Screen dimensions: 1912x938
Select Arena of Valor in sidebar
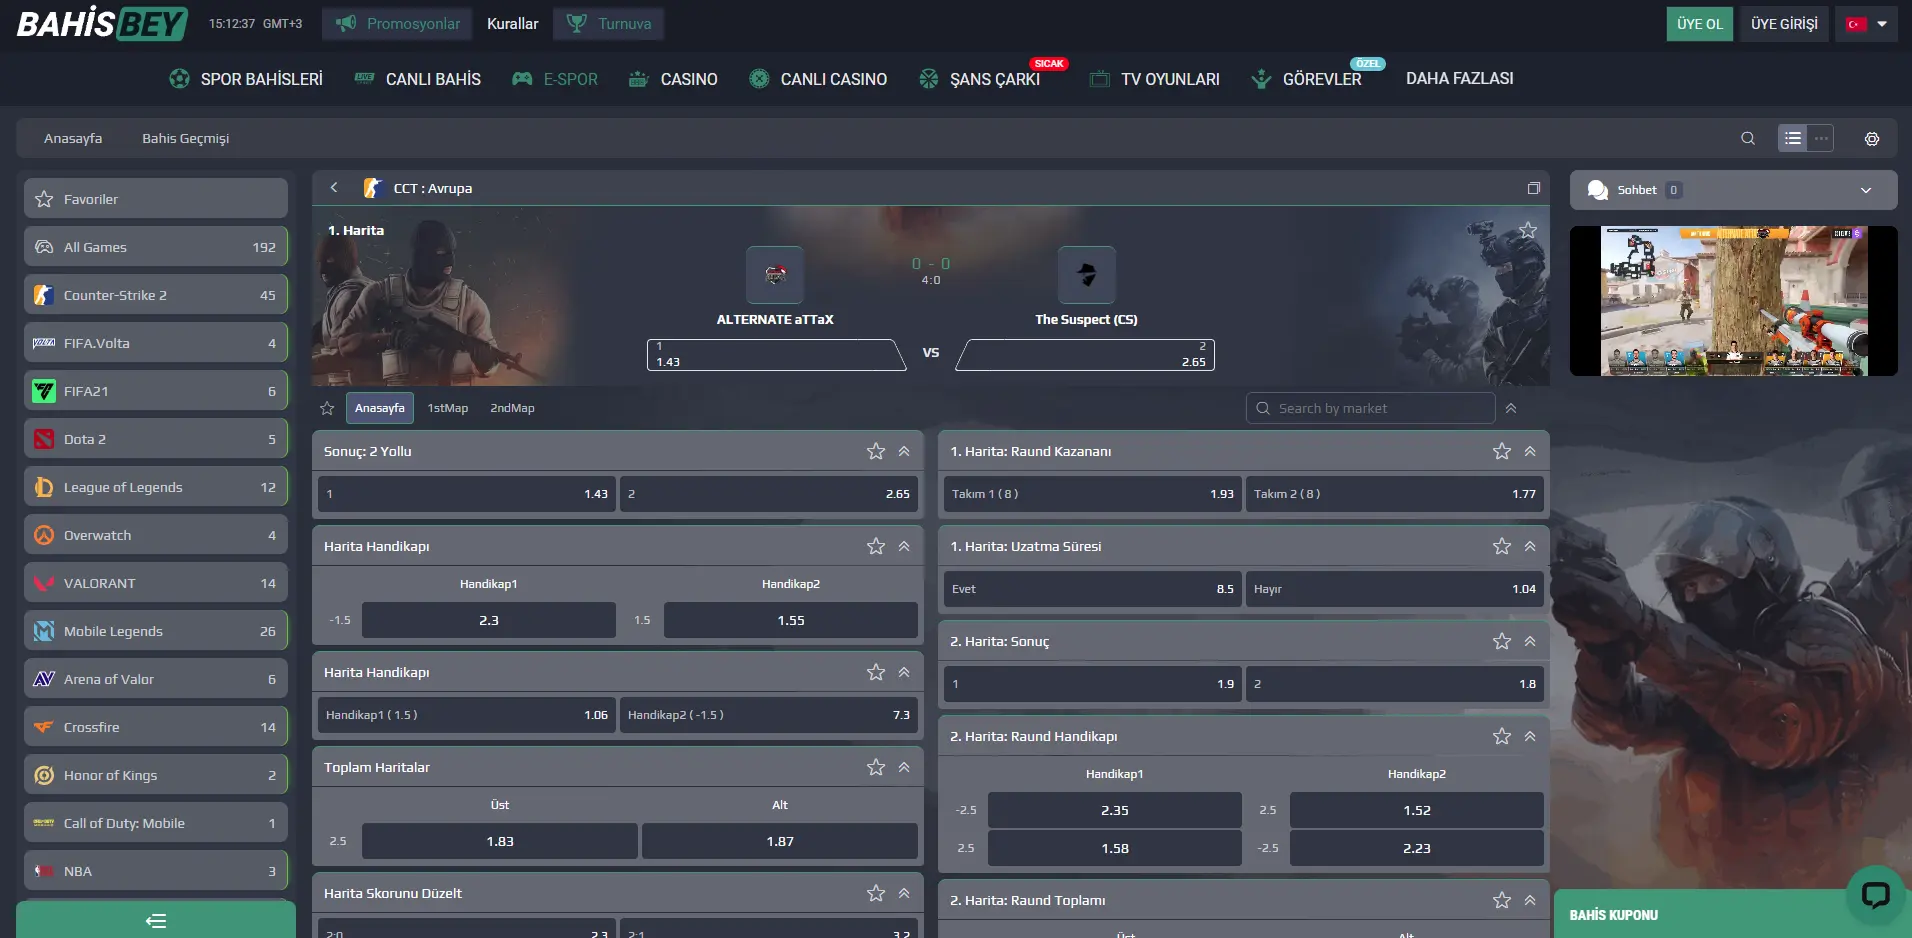click(156, 679)
